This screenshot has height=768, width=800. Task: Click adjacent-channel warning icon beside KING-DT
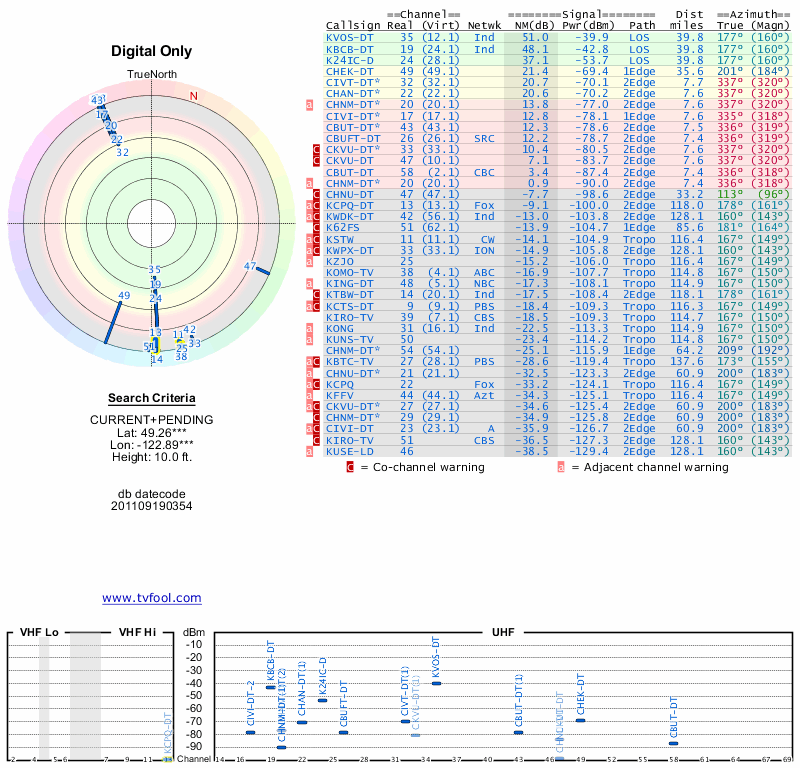[309, 284]
